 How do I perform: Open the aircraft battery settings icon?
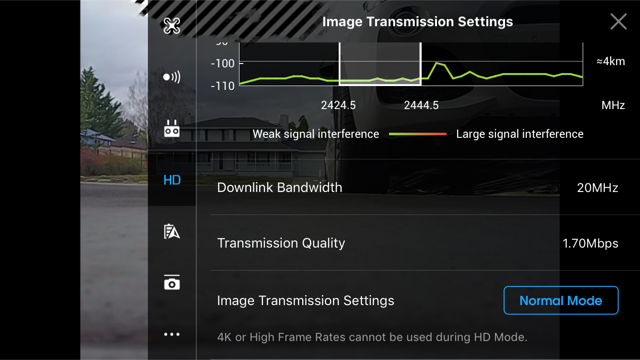tap(171, 231)
